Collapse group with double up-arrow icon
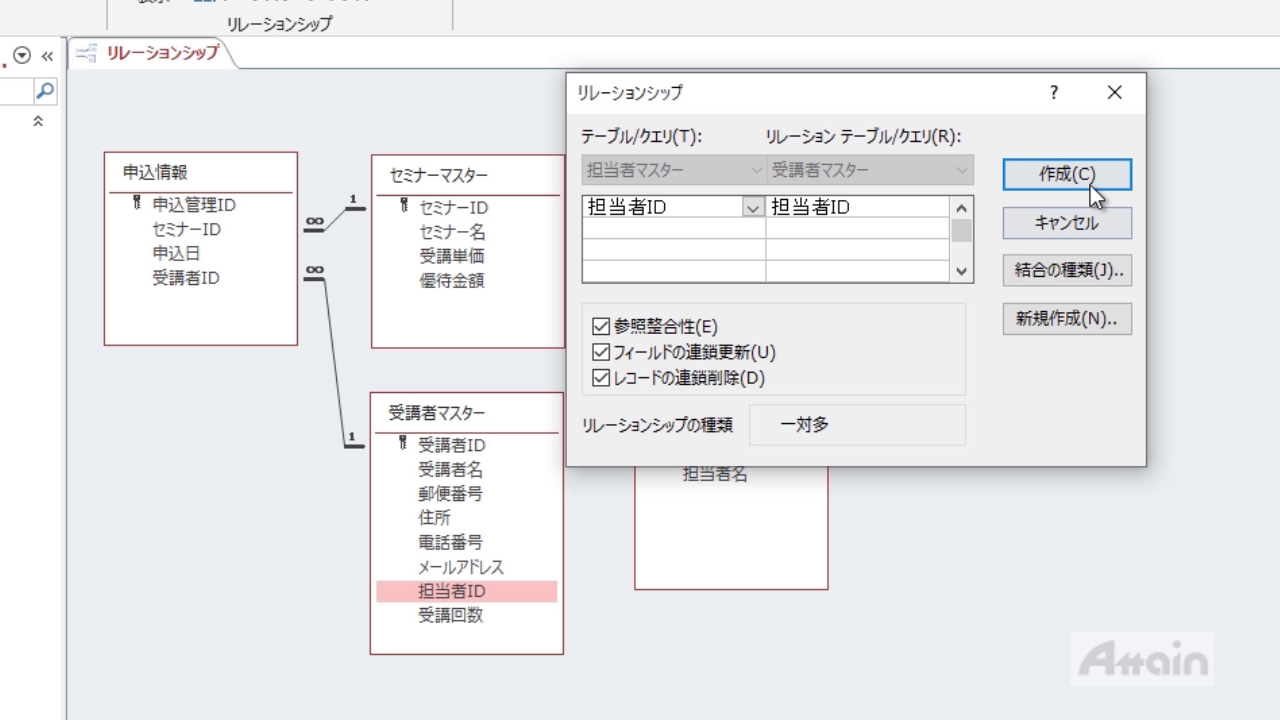The image size is (1280, 720). click(38, 121)
